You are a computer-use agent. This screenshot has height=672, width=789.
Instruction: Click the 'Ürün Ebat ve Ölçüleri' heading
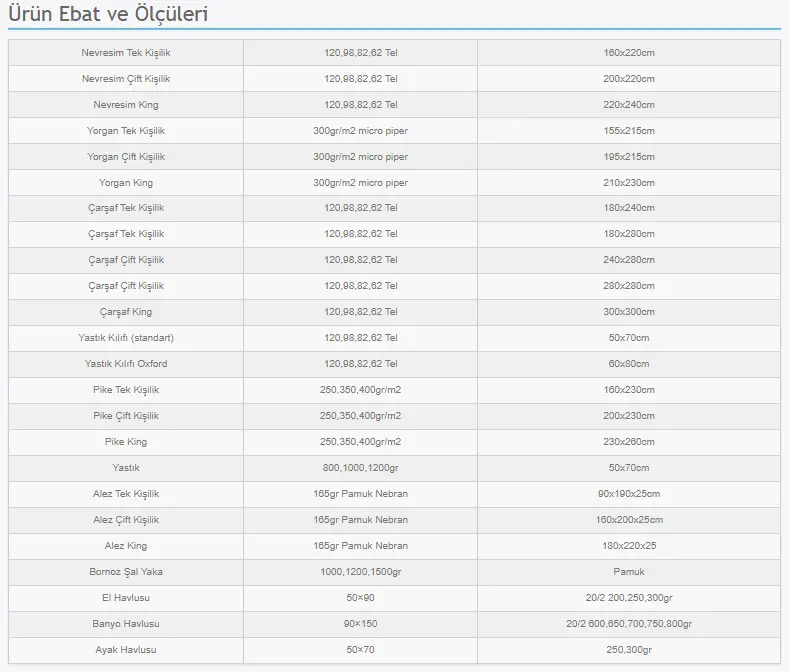coord(108,15)
